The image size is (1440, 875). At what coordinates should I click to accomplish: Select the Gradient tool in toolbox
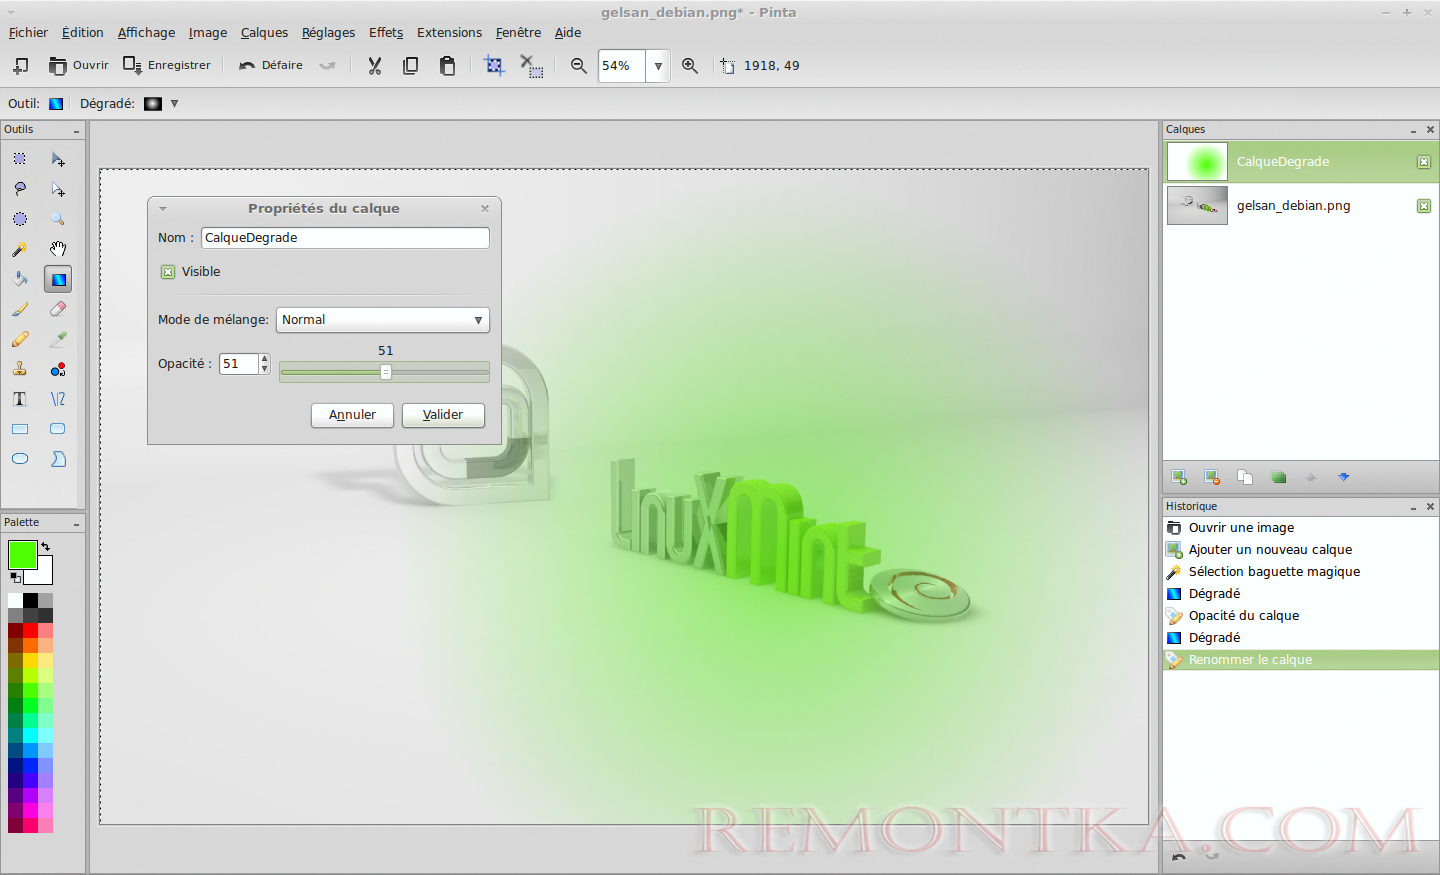58,279
